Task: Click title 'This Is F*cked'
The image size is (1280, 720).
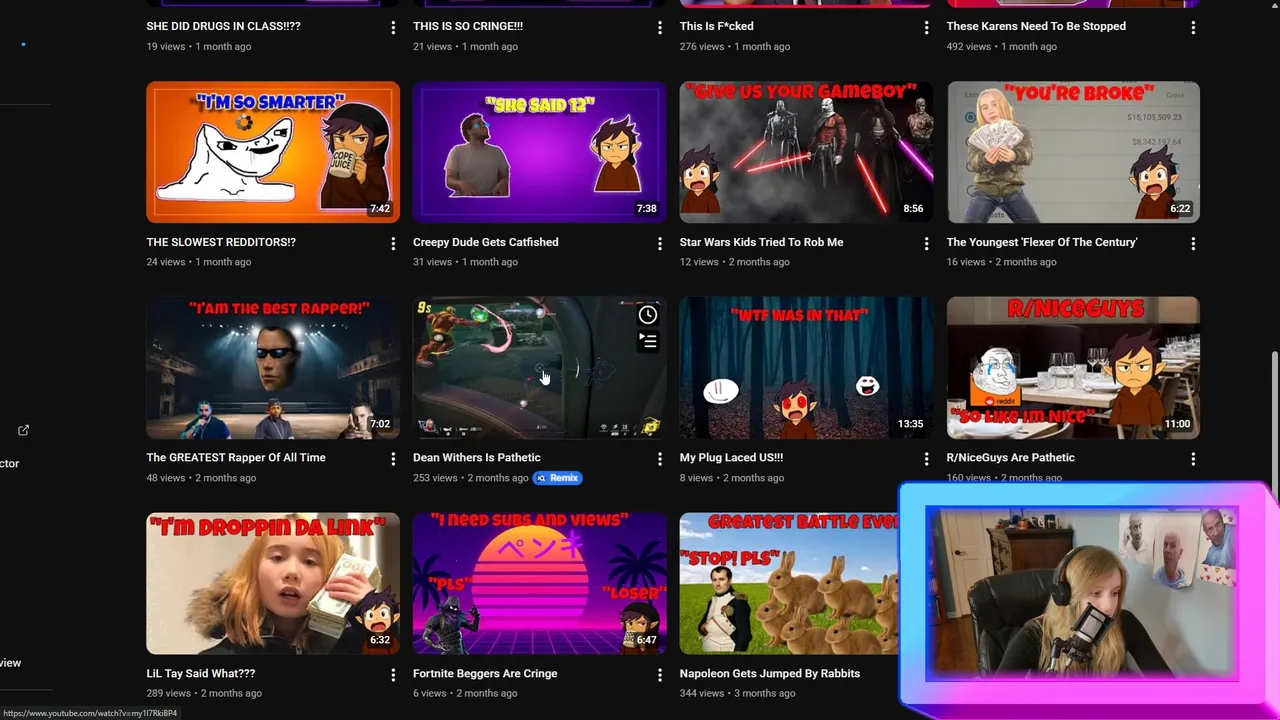Action: point(717,26)
